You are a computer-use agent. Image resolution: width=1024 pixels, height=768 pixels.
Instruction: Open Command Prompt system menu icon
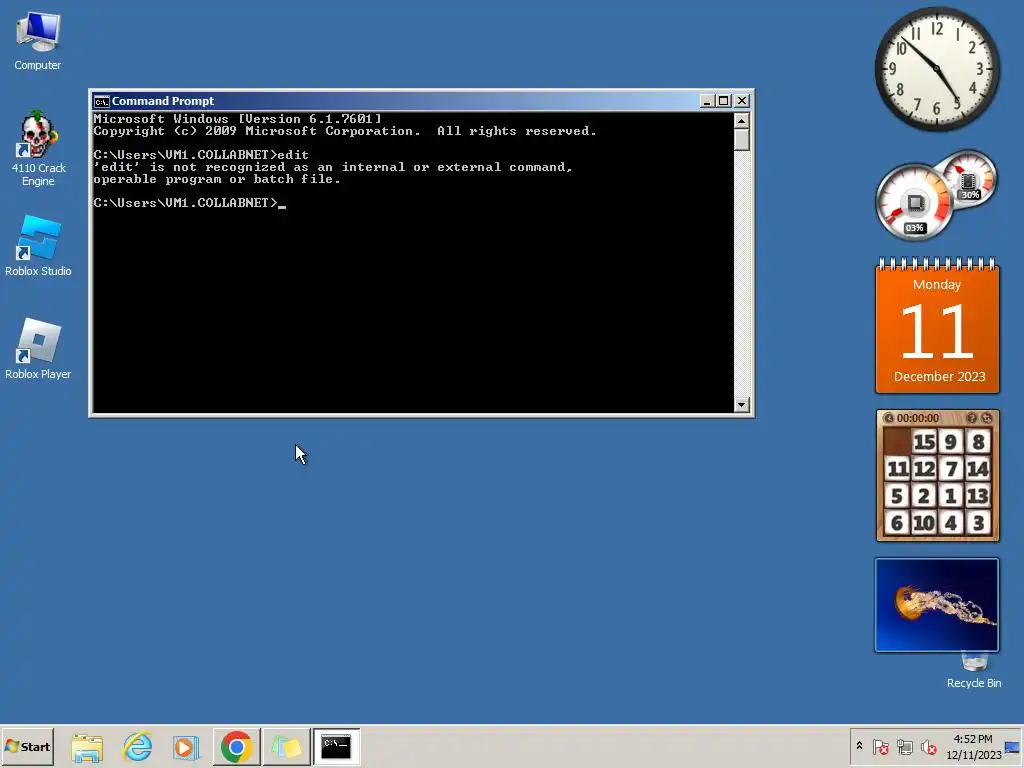tap(101, 101)
